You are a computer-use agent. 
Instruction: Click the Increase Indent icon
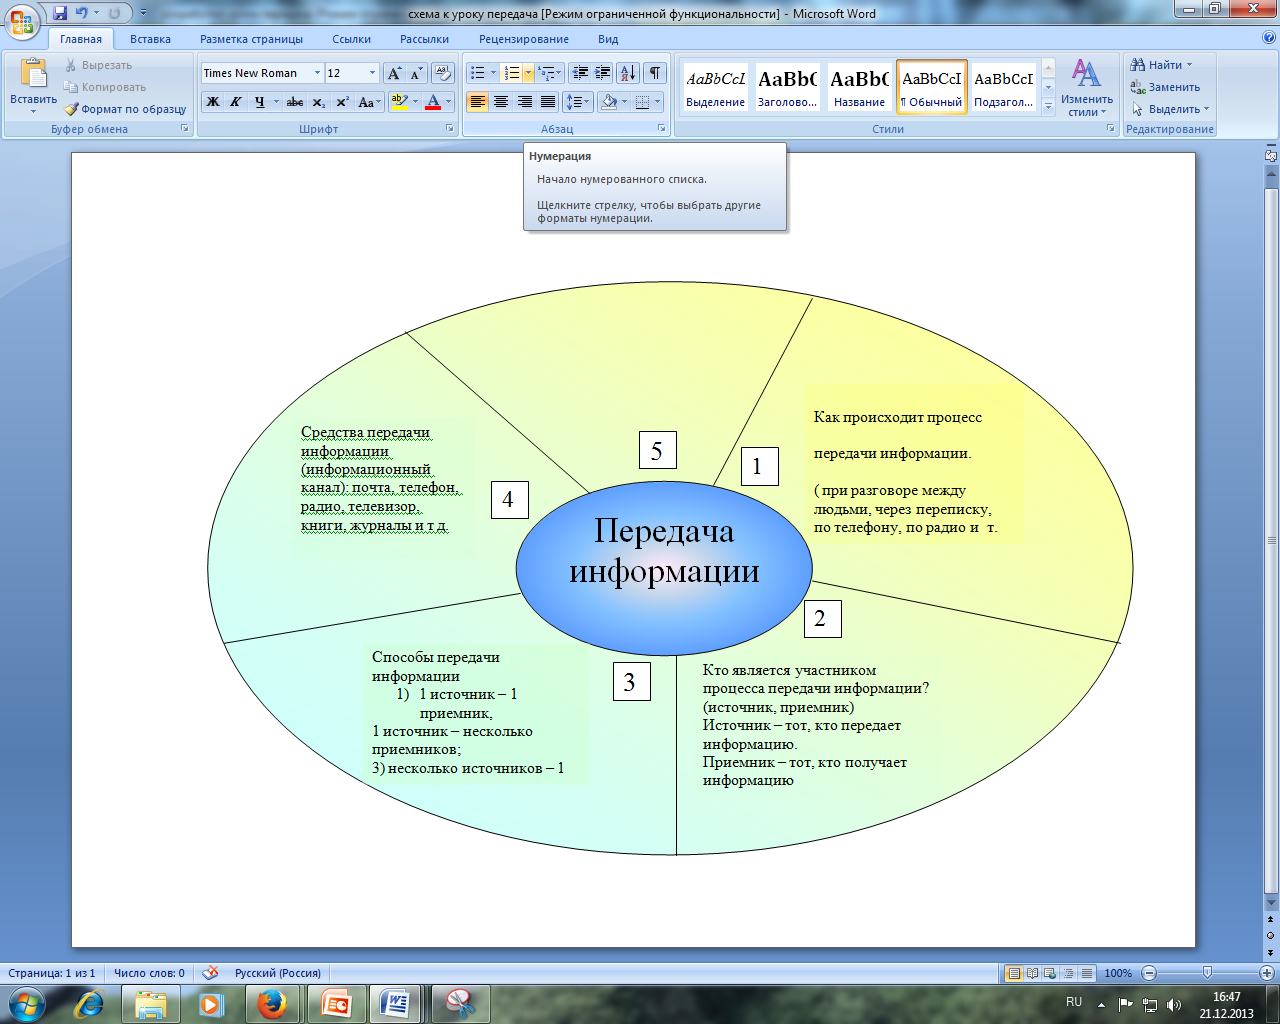(x=602, y=73)
